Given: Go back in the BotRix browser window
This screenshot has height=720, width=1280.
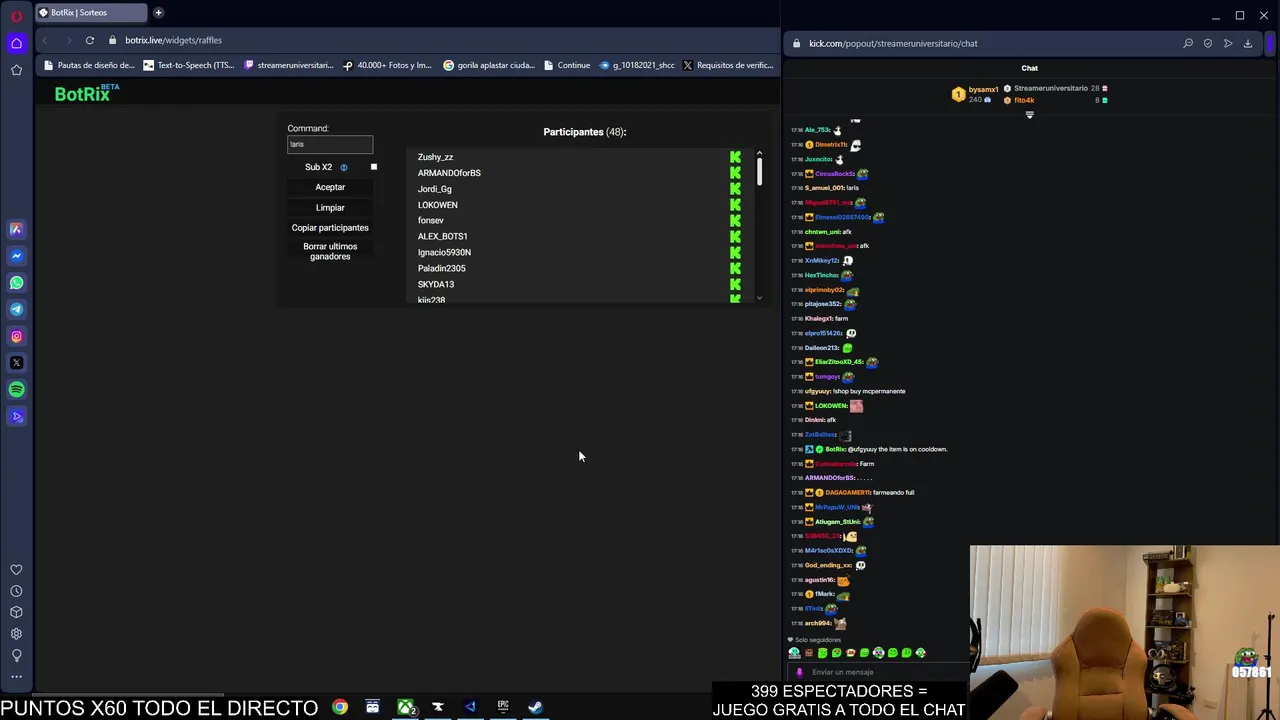Looking at the screenshot, I should 44,40.
